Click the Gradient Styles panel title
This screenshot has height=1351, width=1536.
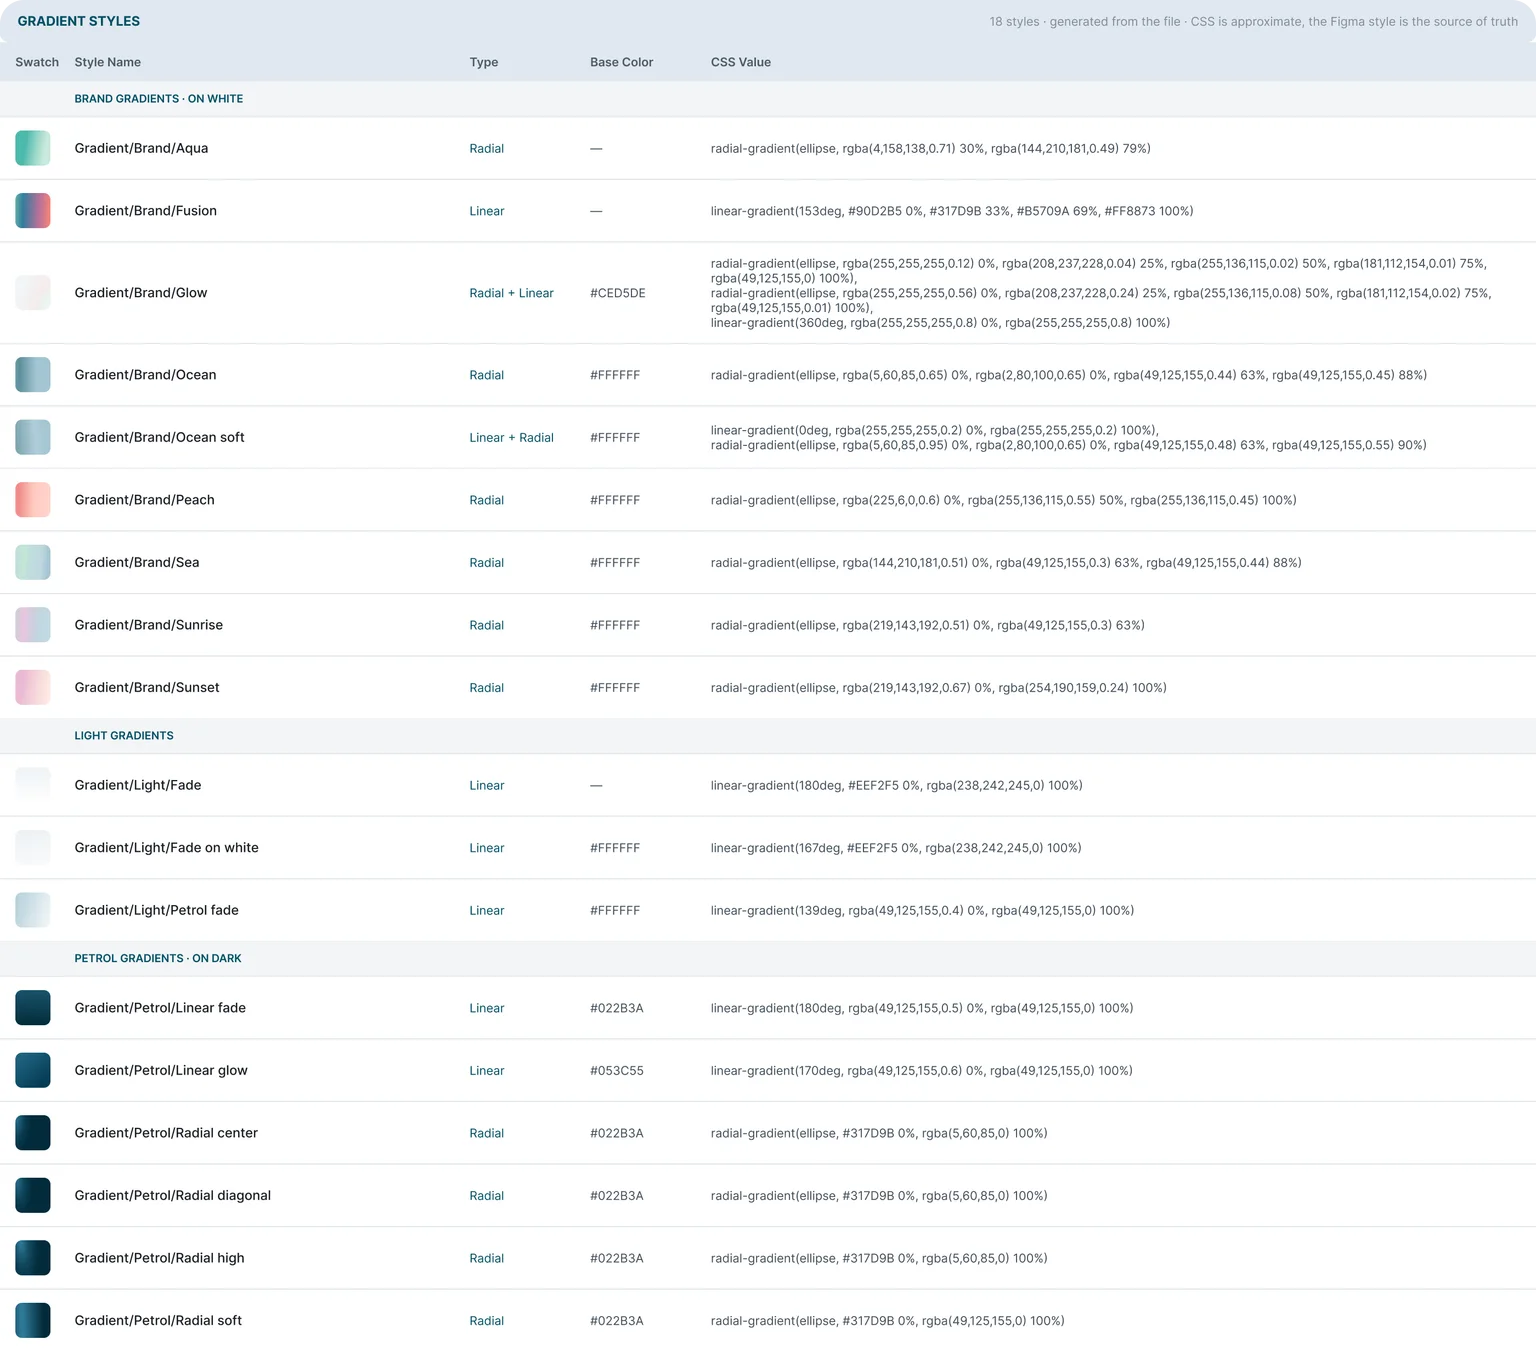point(79,21)
